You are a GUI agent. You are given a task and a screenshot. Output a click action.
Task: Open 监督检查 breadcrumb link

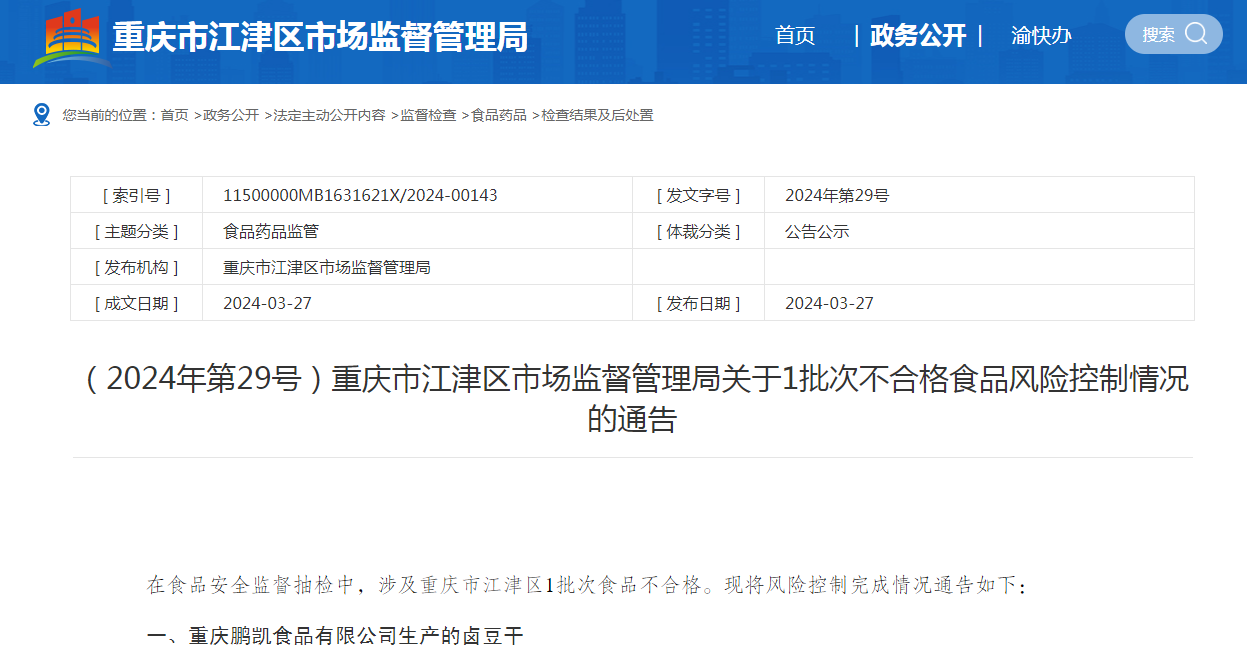(x=428, y=115)
